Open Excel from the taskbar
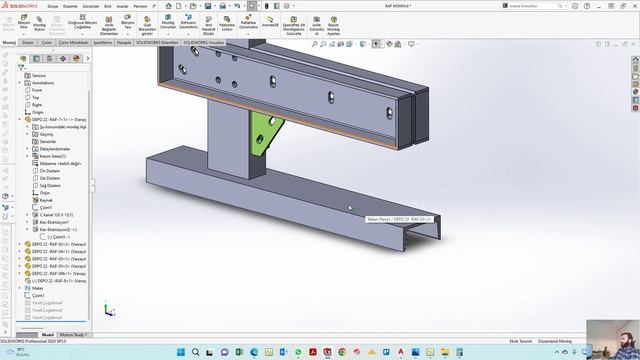The width and height of the screenshot is (640, 360). click(239, 352)
